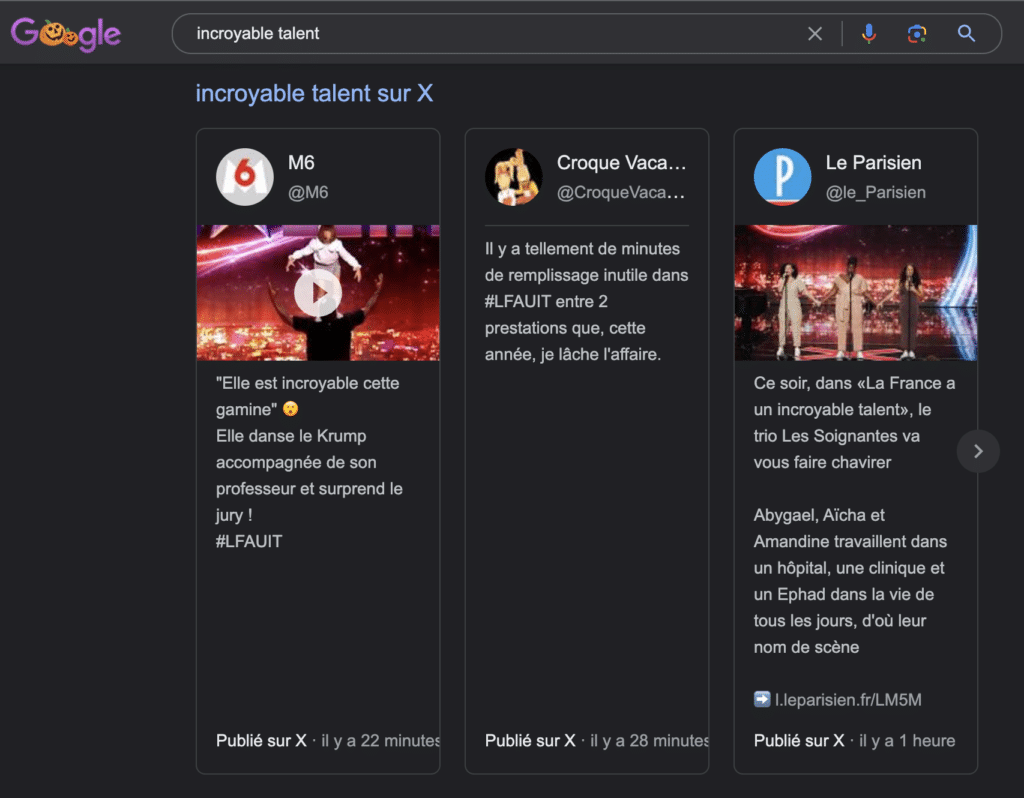Click 'il y a 28 minutes' timestamp
1024x798 pixels.
click(x=649, y=741)
